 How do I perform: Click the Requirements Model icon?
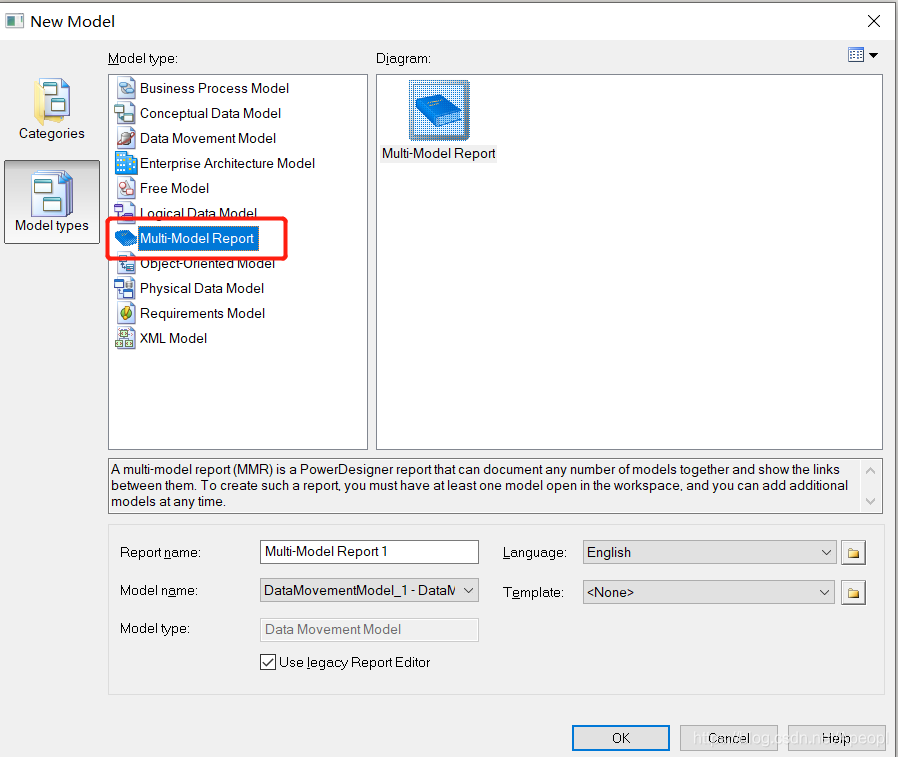pyautogui.click(x=126, y=313)
